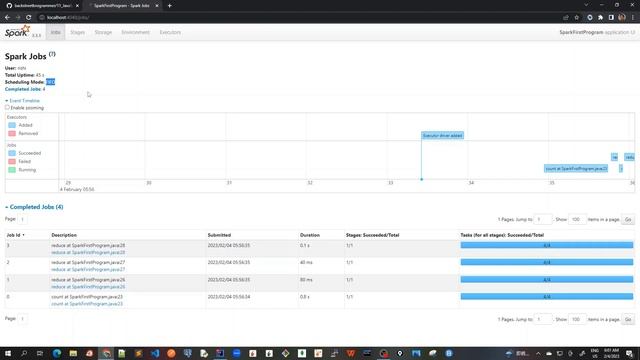Click the Failed jobs legend swatch

tap(12, 161)
